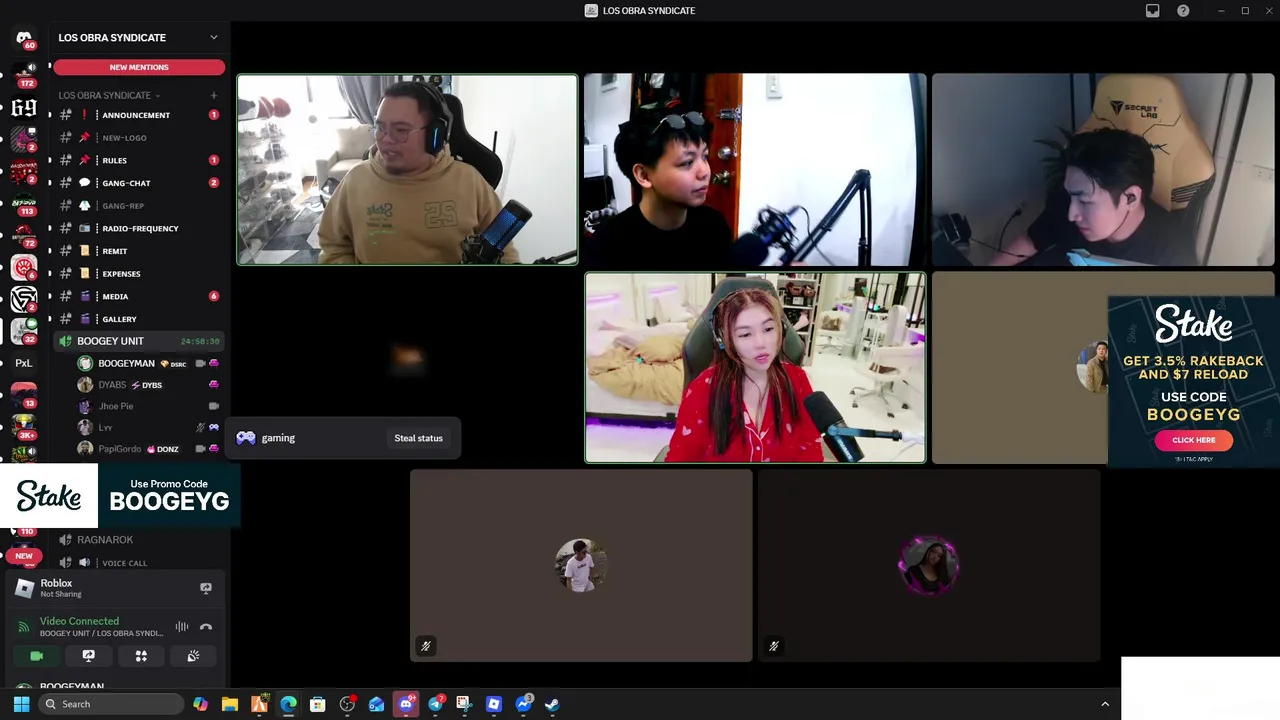The width and height of the screenshot is (1280, 720).
Task: Open the server icon with 32 badge
Action: coord(24,331)
